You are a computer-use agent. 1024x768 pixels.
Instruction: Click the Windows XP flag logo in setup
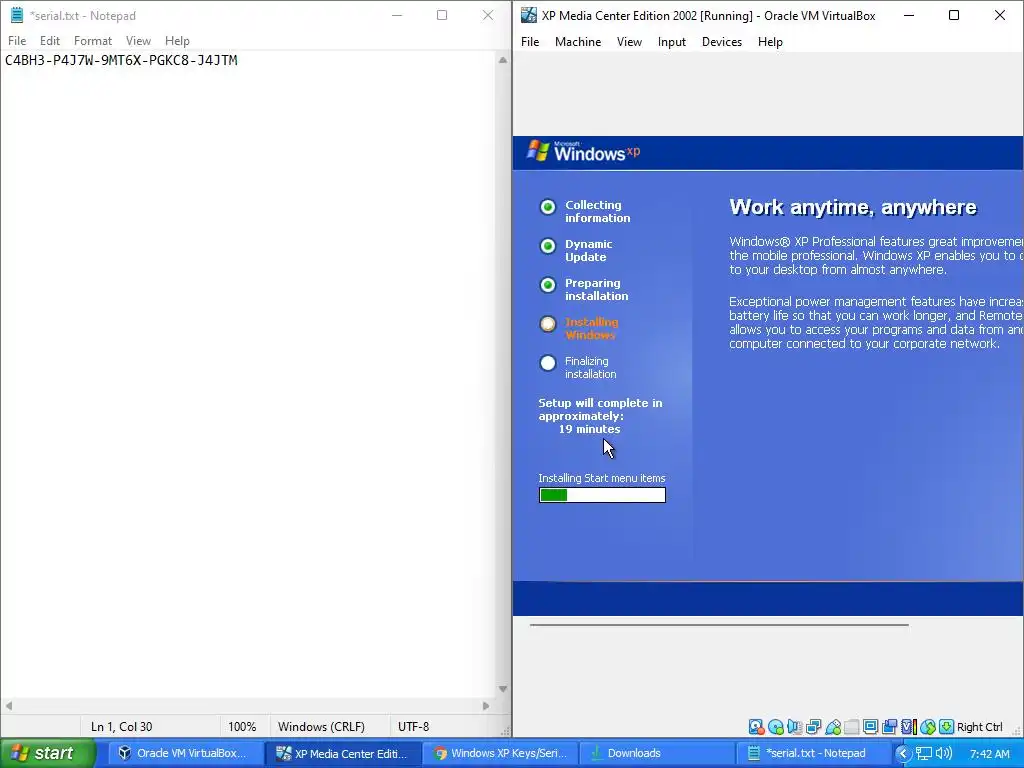click(x=538, y=150)
